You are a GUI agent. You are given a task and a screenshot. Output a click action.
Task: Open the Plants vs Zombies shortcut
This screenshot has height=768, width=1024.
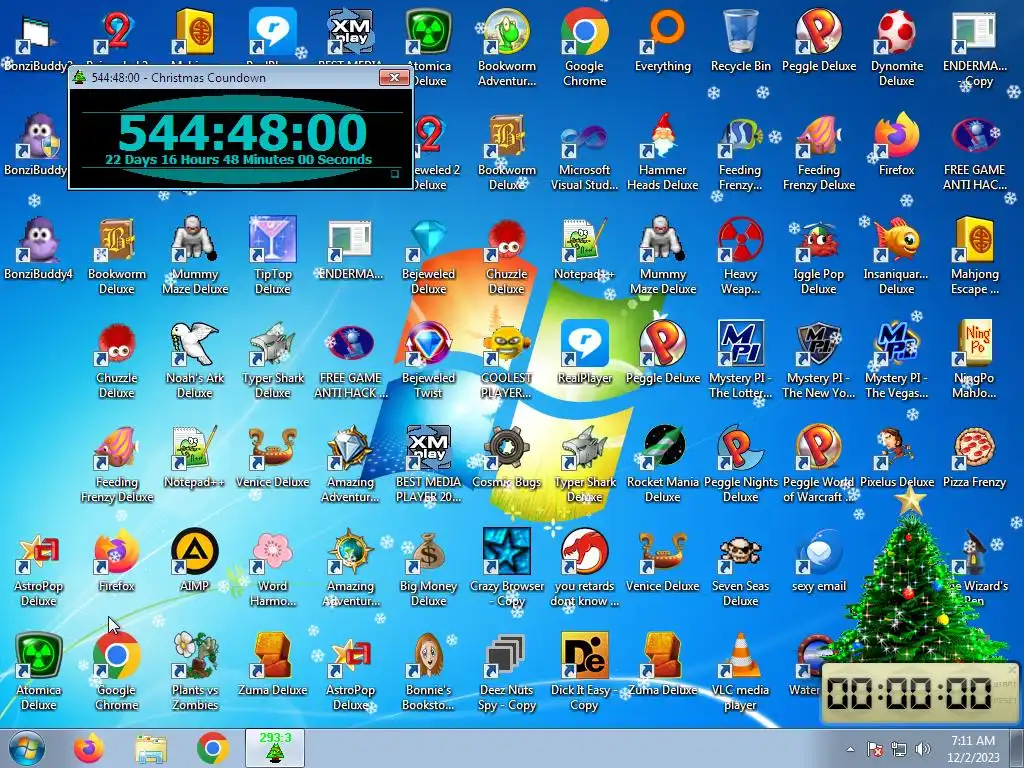[x=195, y=671]
